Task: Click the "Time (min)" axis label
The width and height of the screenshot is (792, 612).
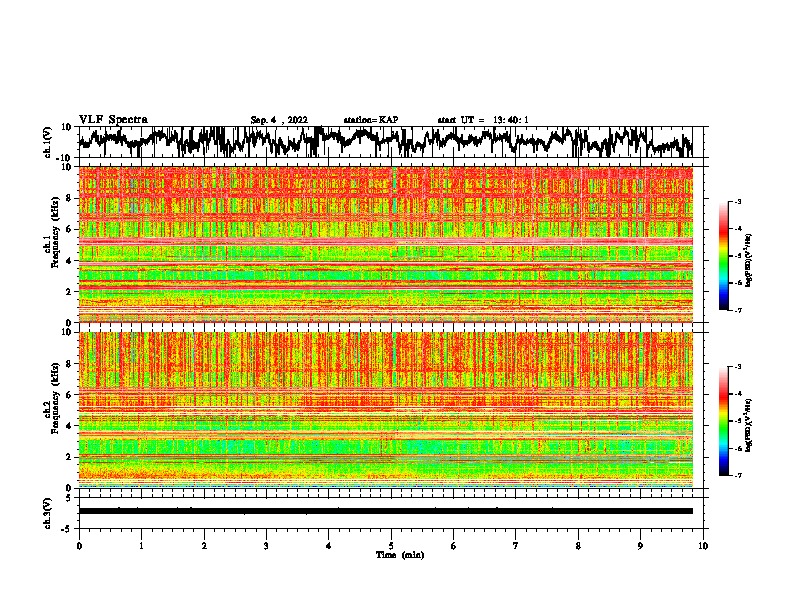Action: point(400,555)
